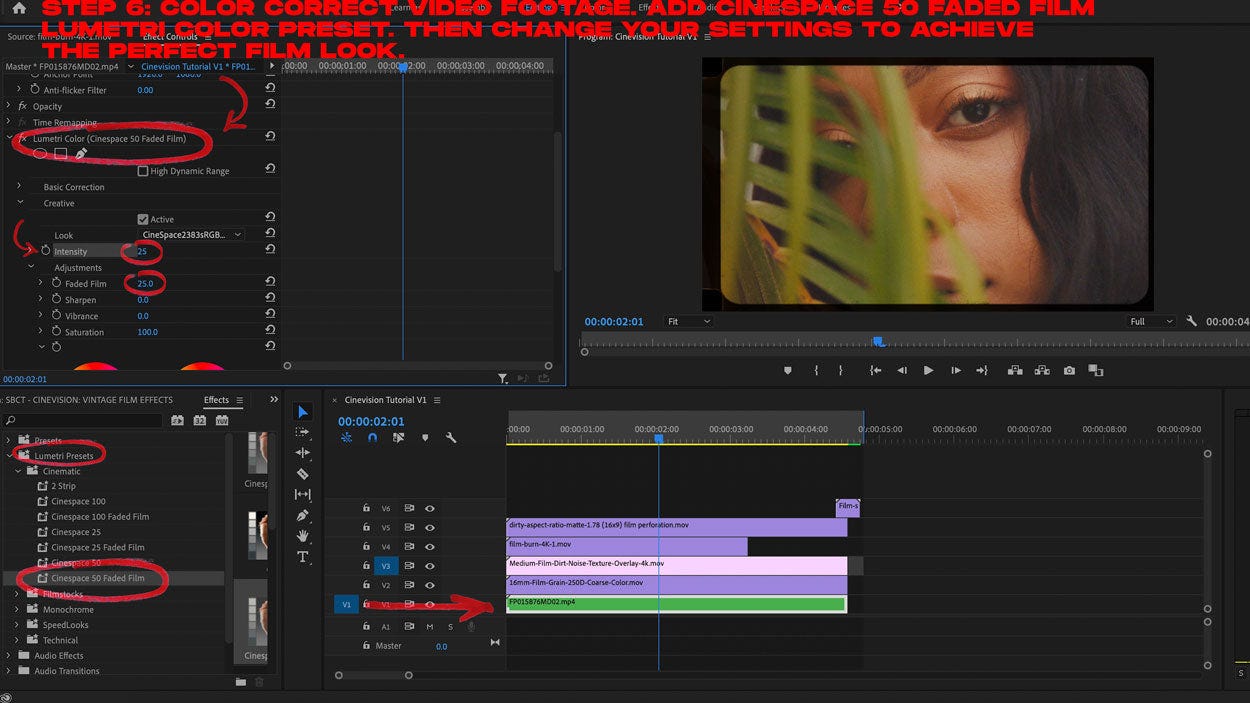This screenshot has width=1250, height=703.
Task: Select 2 Strip preset
Action: tap(63, 486)
